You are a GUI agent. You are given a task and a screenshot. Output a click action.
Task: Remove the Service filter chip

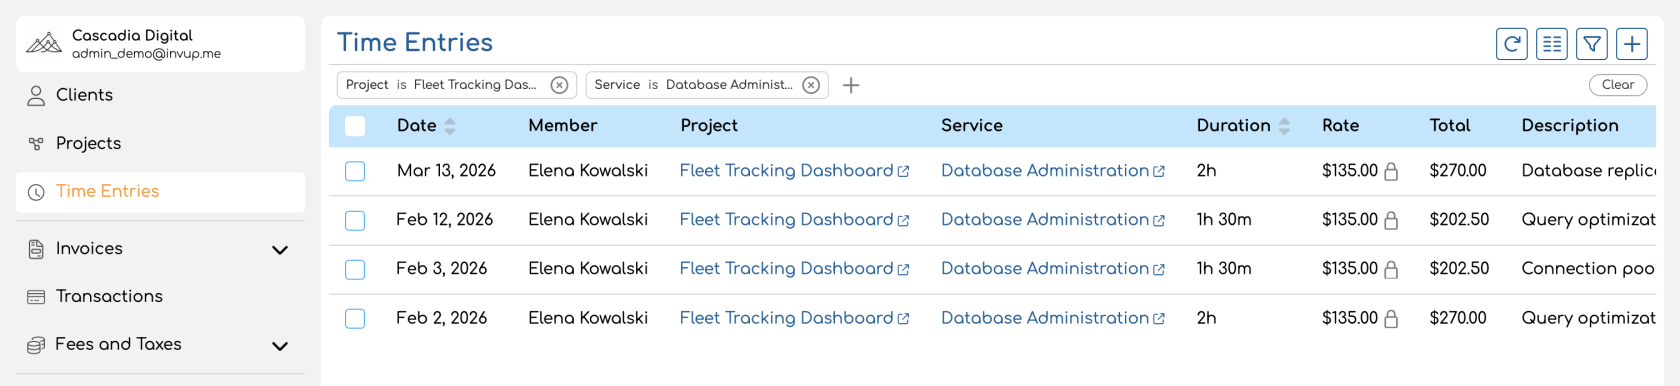pyautogui.click(x=812, y=85)
